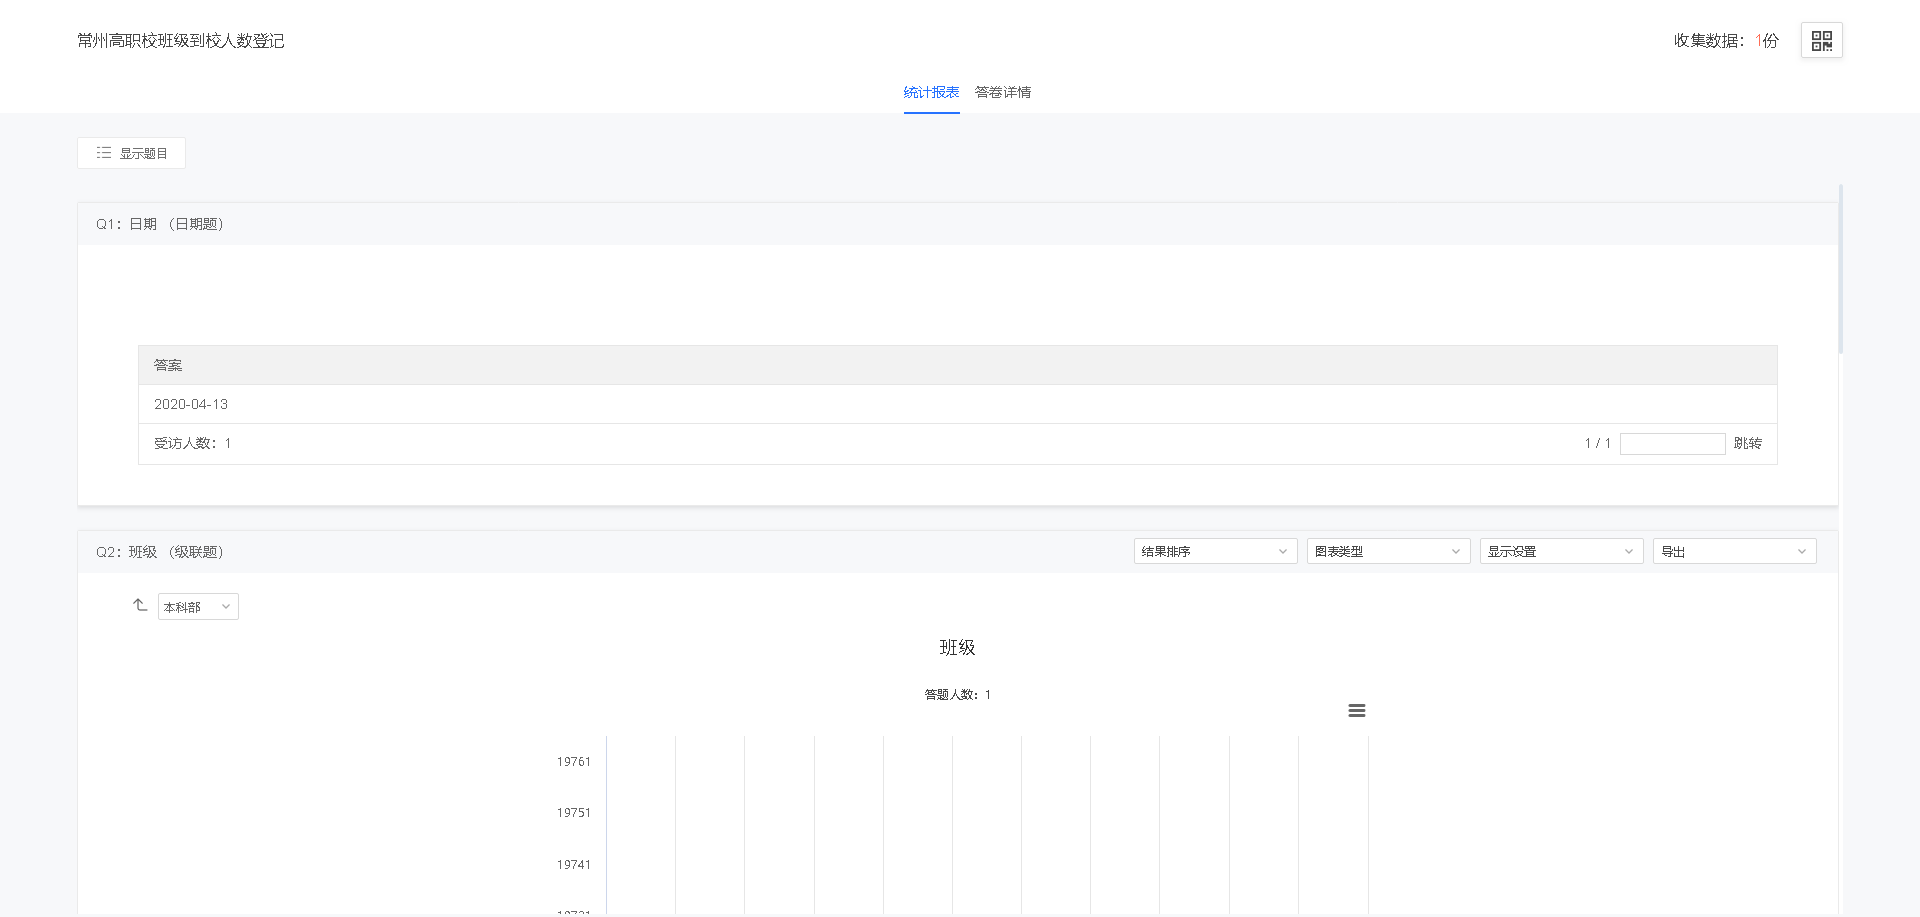Viewport: 1920px width, 917px height.
Task: Open the 导出 export dropdown
Action: [1733, 551]
